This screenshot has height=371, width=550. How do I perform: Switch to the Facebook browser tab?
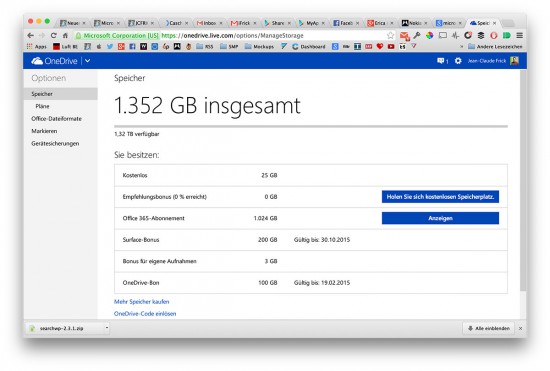coord(346,23)
